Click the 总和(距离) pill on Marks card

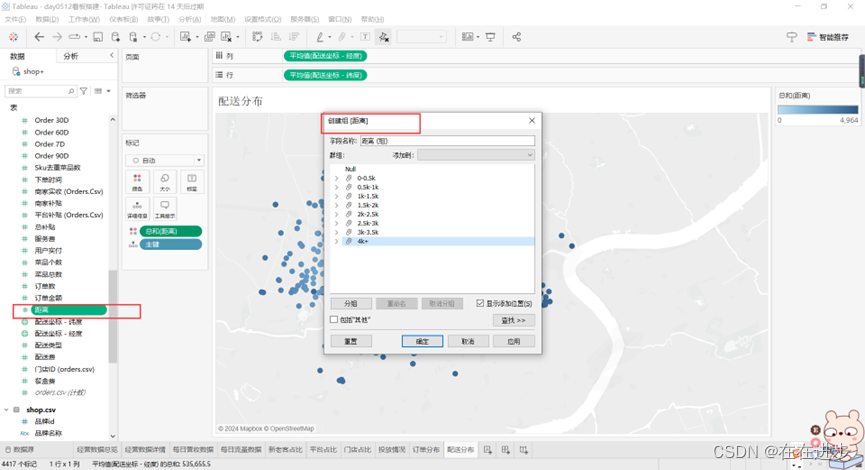tap(170, 231)
